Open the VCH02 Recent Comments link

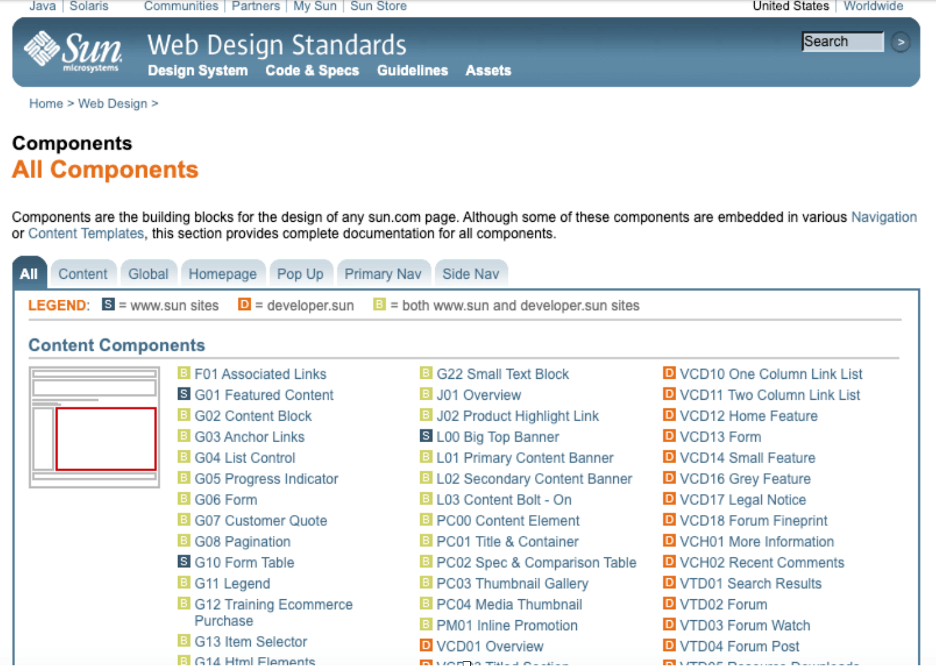762,562
